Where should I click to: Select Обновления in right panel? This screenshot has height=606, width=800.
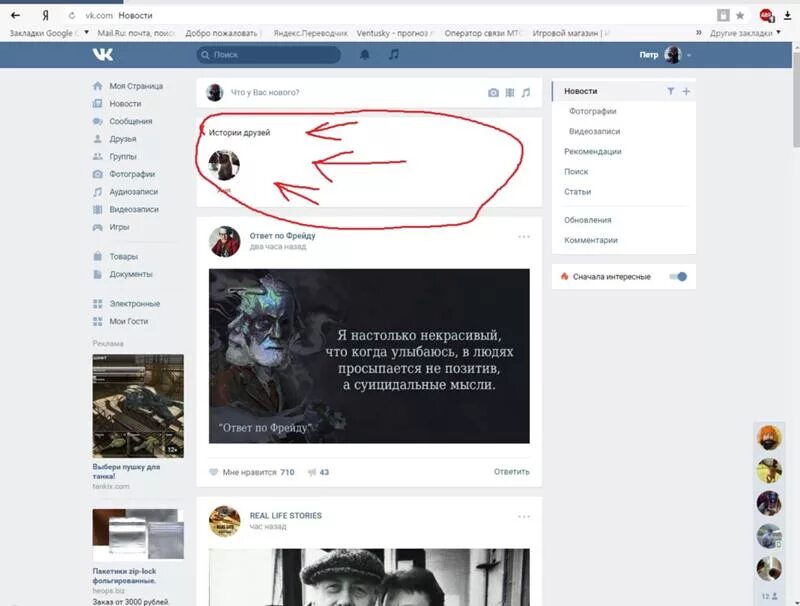[x=587, y=220]
